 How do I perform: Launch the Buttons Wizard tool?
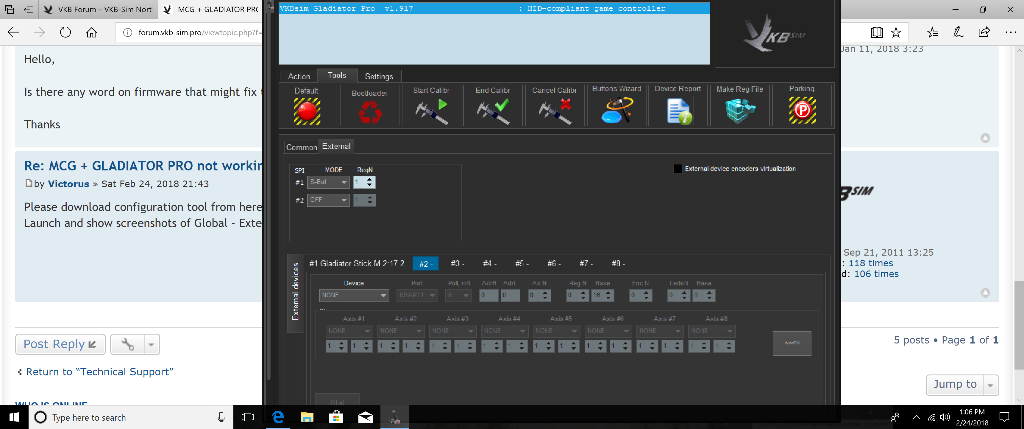pyautogui.click(x=616, y=112)
